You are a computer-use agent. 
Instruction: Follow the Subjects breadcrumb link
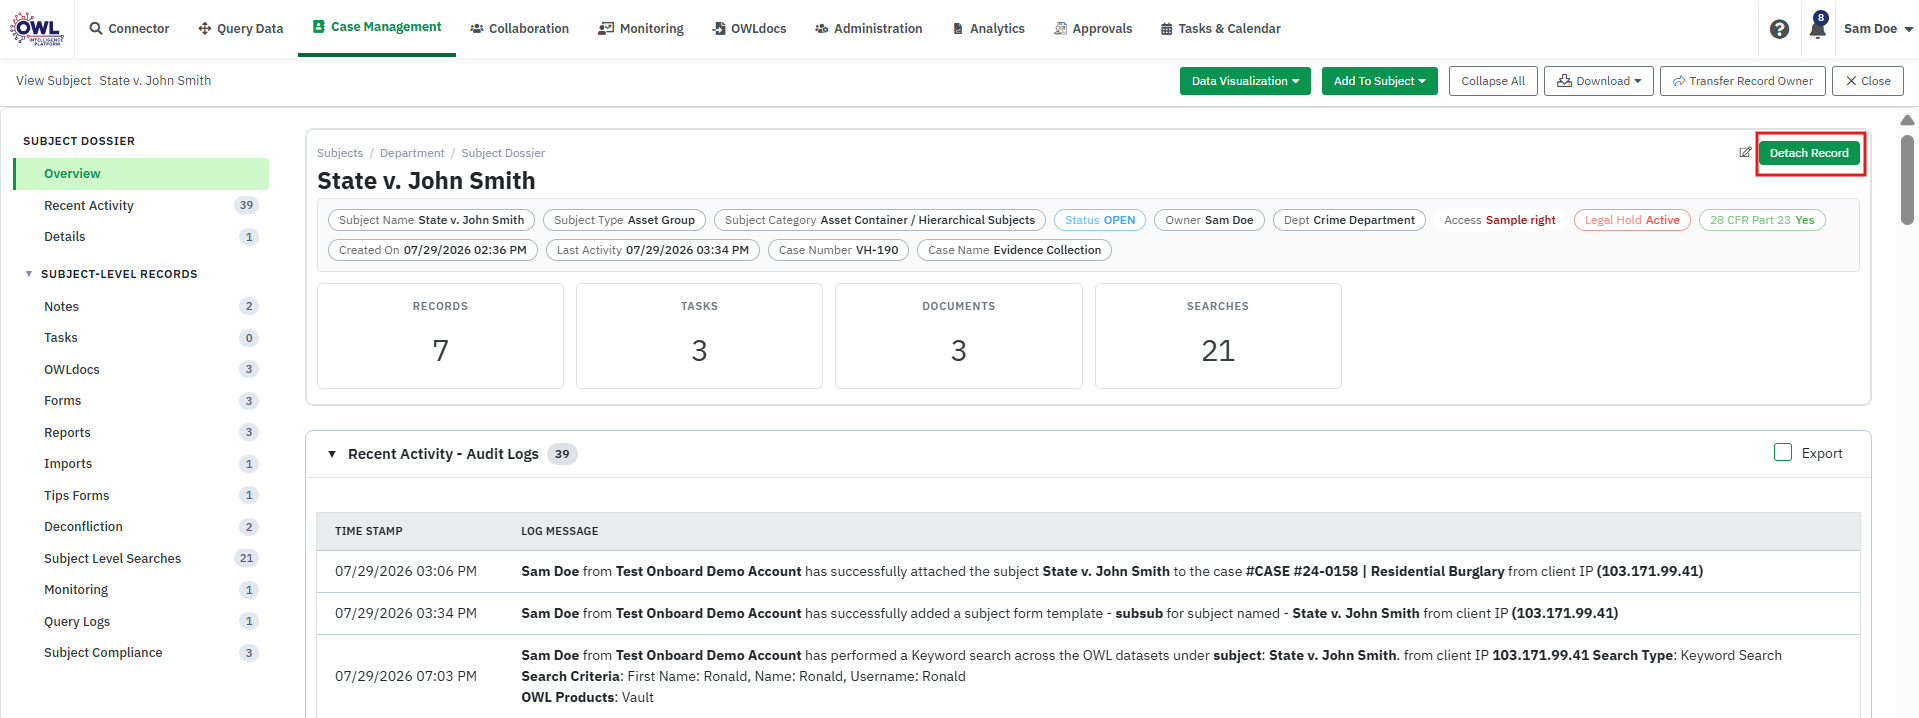340,153
